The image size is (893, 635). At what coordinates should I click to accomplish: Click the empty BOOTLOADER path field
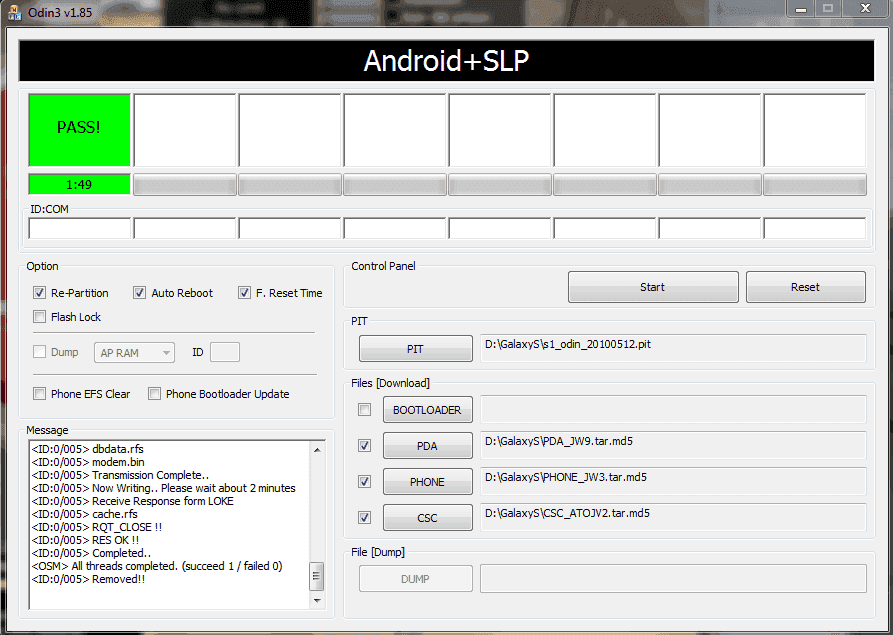[673, 409]
